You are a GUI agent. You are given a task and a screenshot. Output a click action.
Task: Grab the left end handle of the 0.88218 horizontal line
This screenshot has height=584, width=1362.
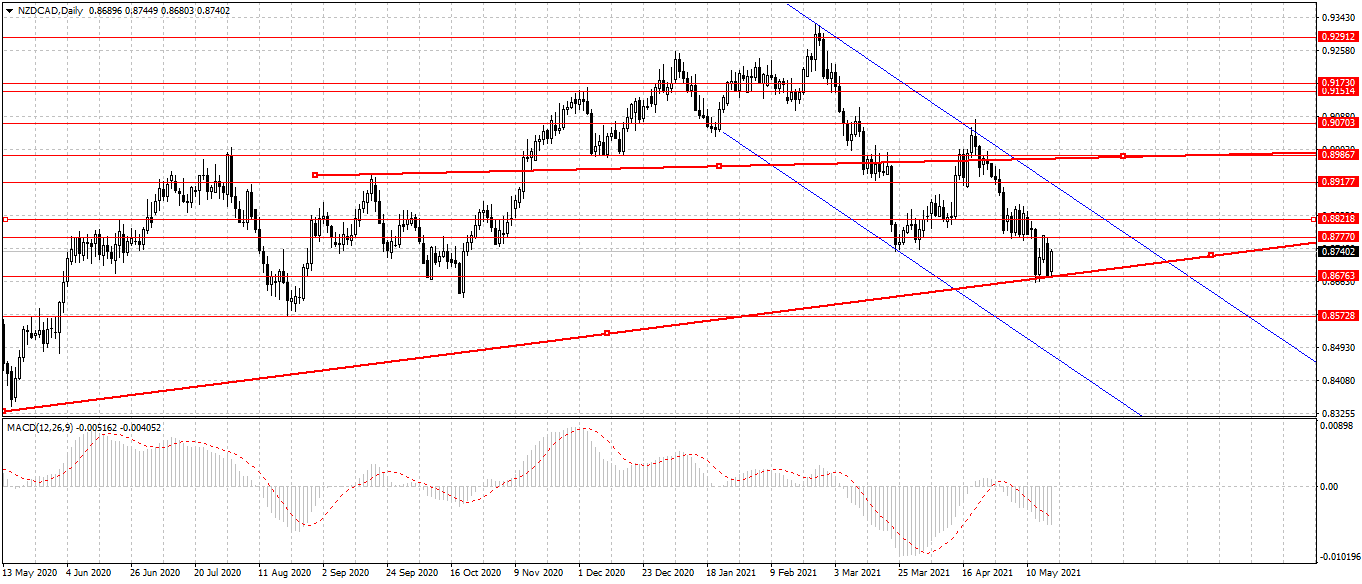(5, 219)
